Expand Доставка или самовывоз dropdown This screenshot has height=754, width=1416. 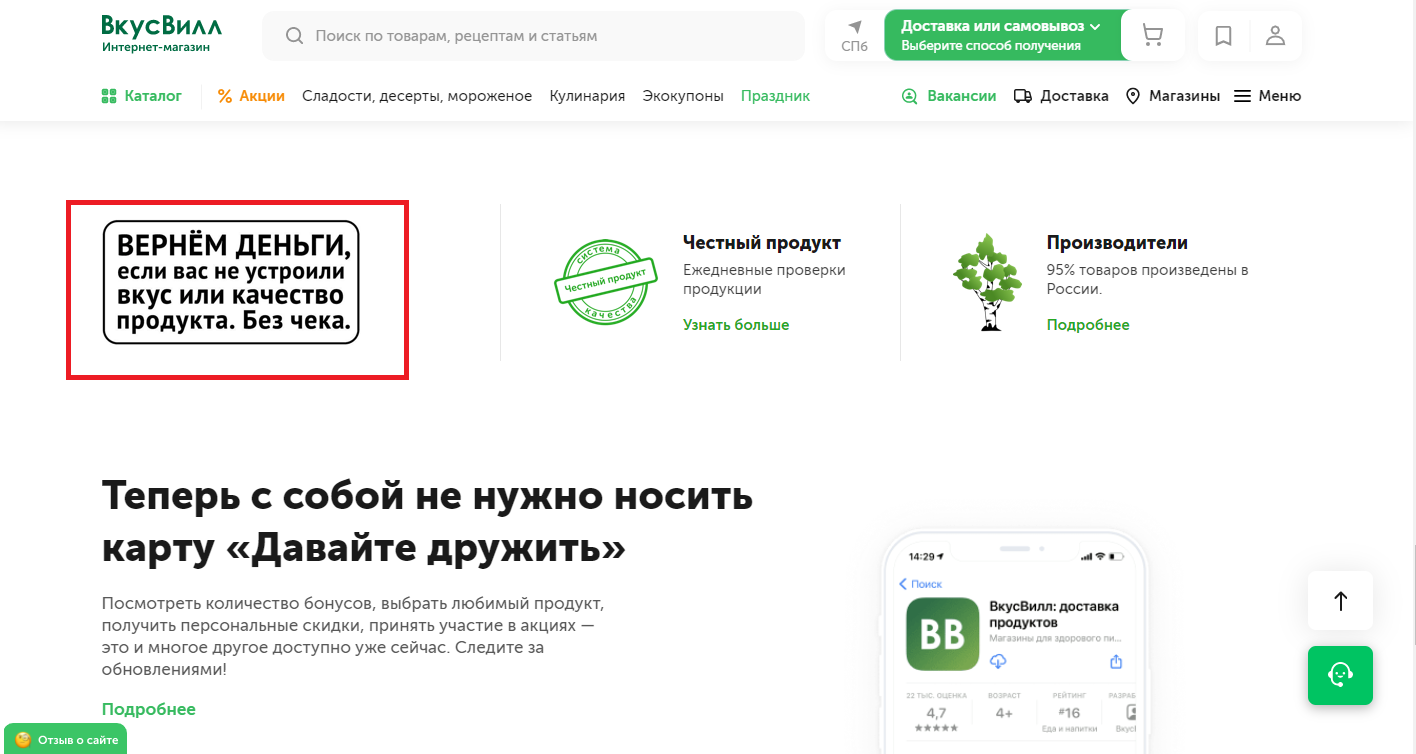tap(1000, 36)
